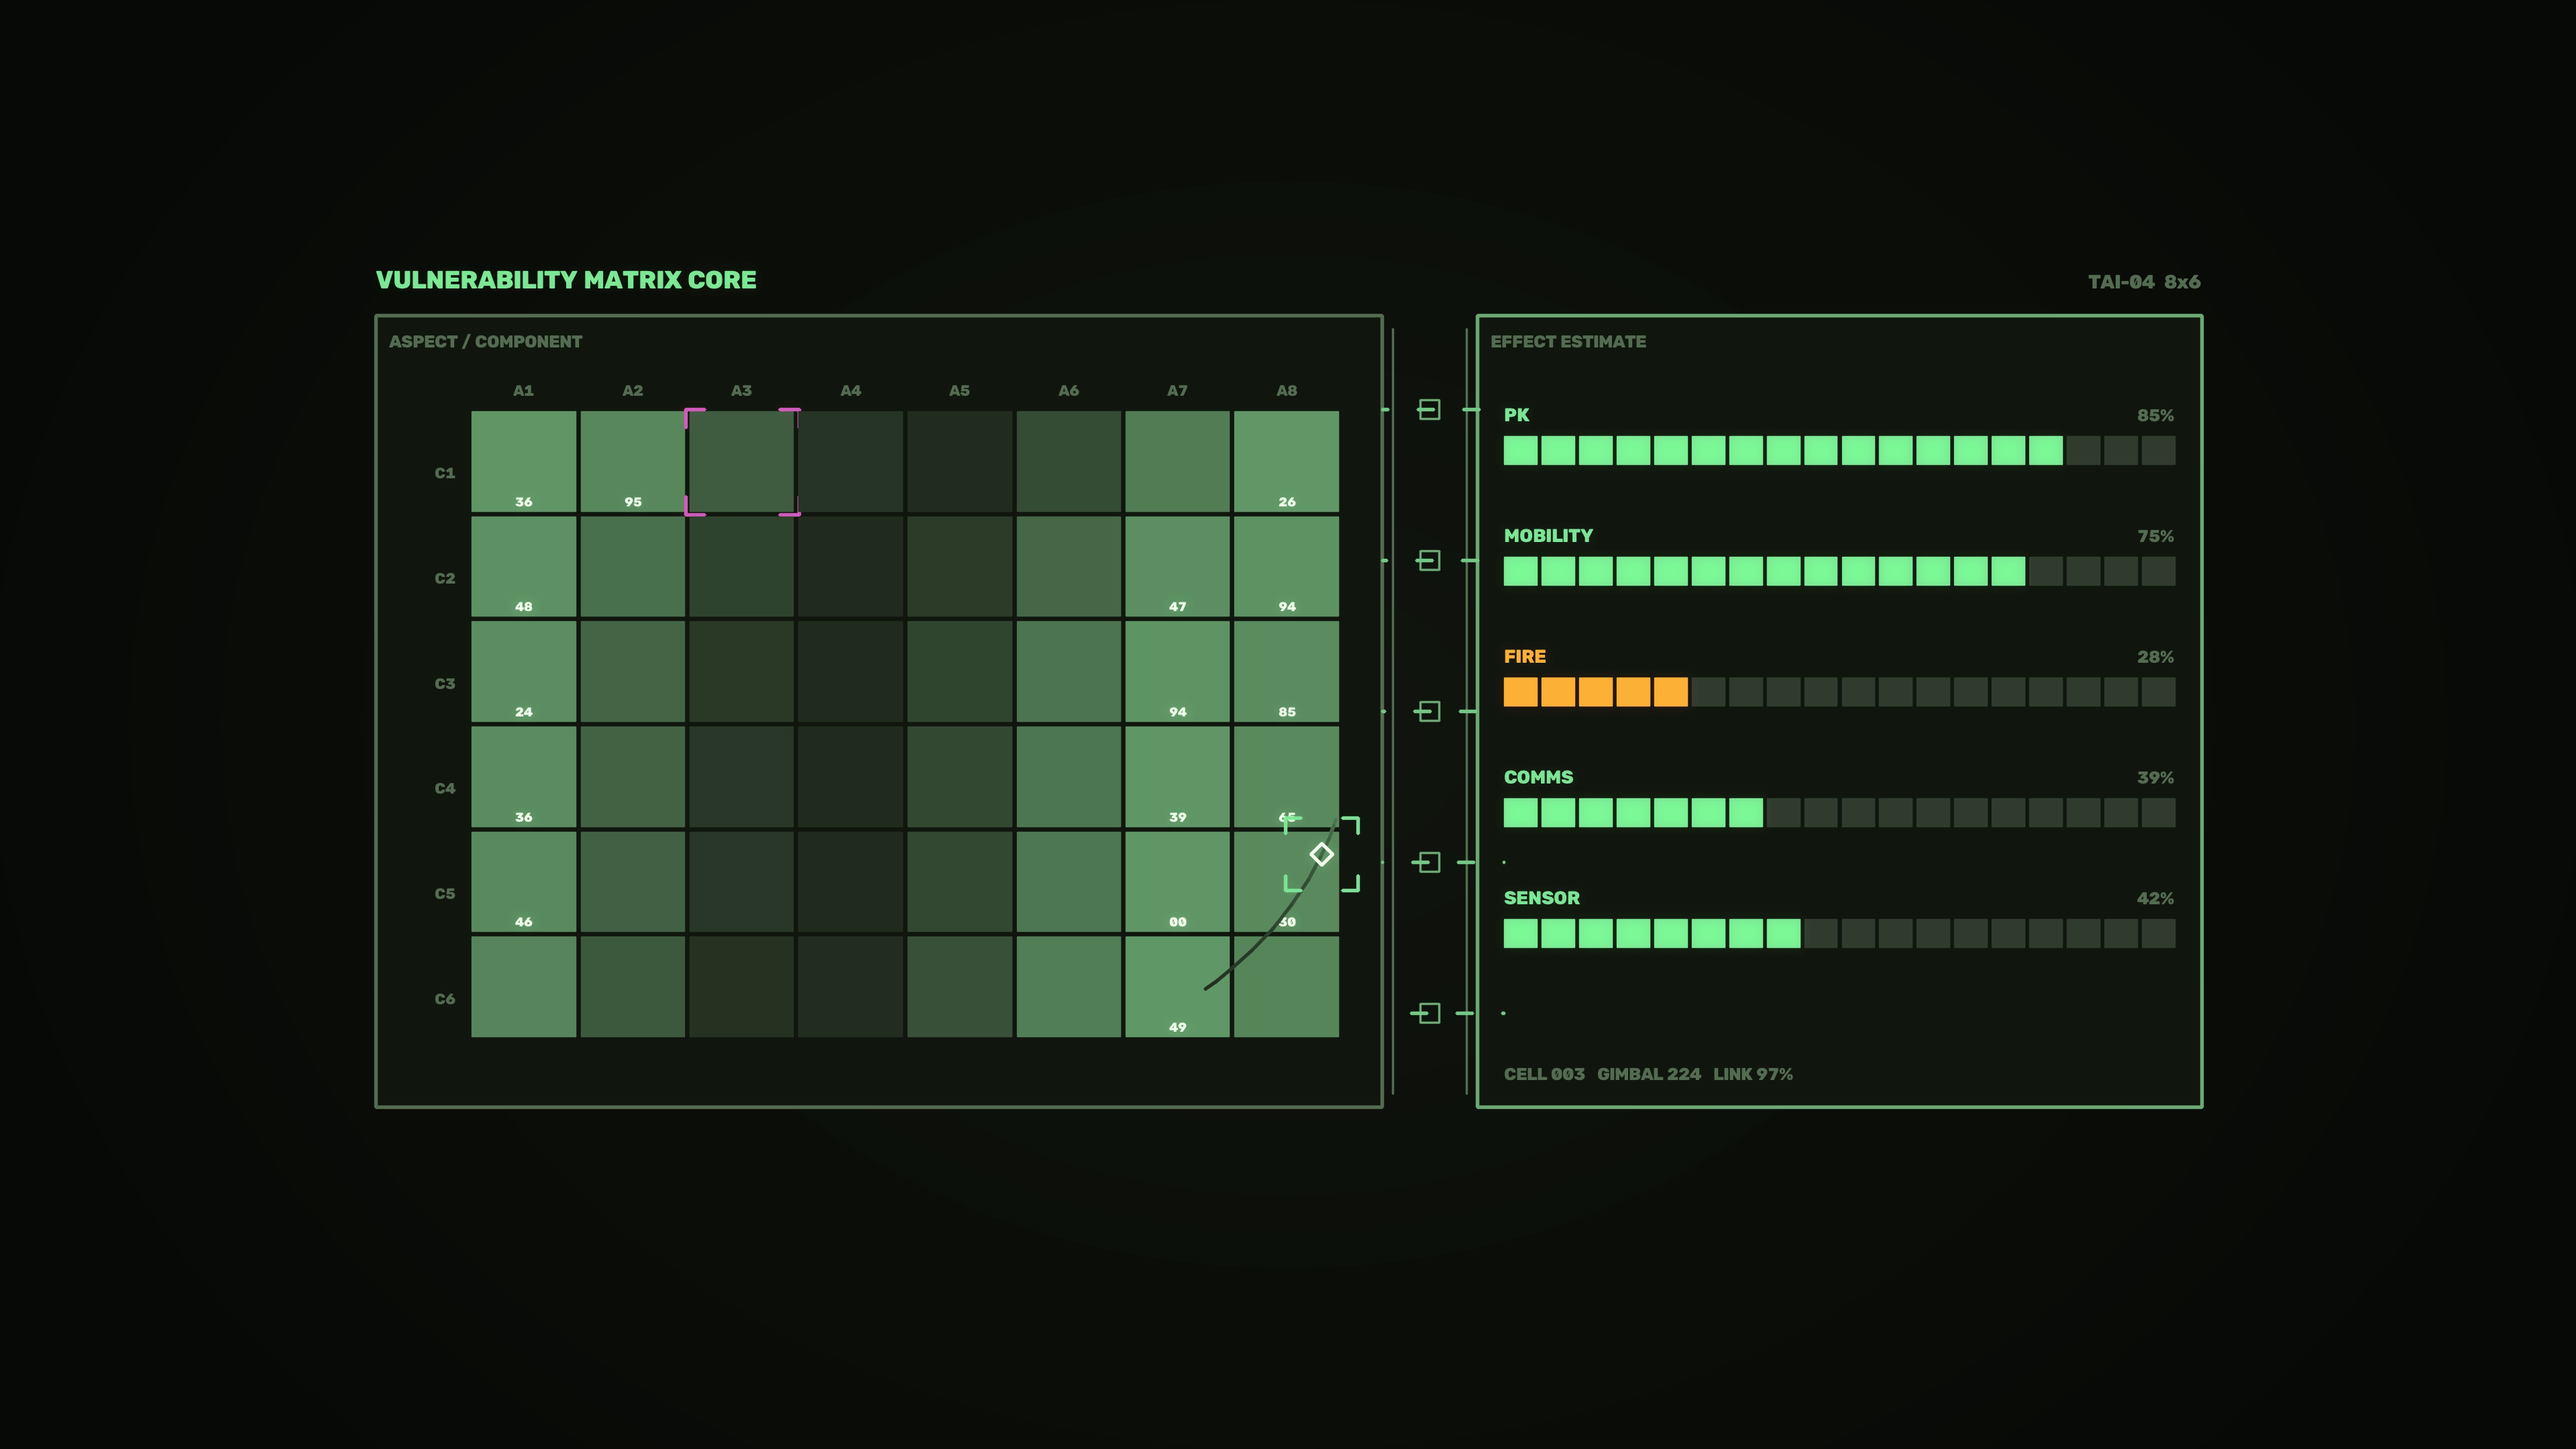Viewport: 2576px width, 1449px height.
Task: Click the MOBILITY effect label
Action: pos(1548,536)
